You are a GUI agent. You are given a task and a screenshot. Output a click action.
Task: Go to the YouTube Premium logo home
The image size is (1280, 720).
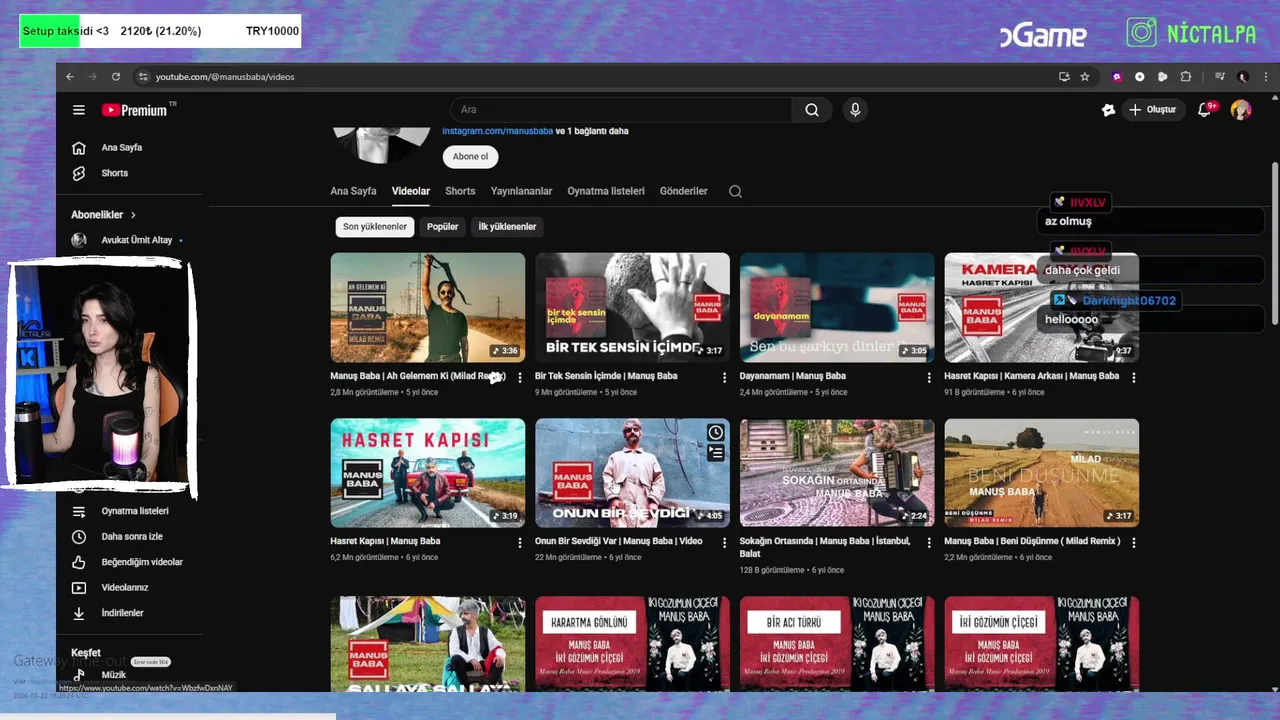[x=134, y=110]
